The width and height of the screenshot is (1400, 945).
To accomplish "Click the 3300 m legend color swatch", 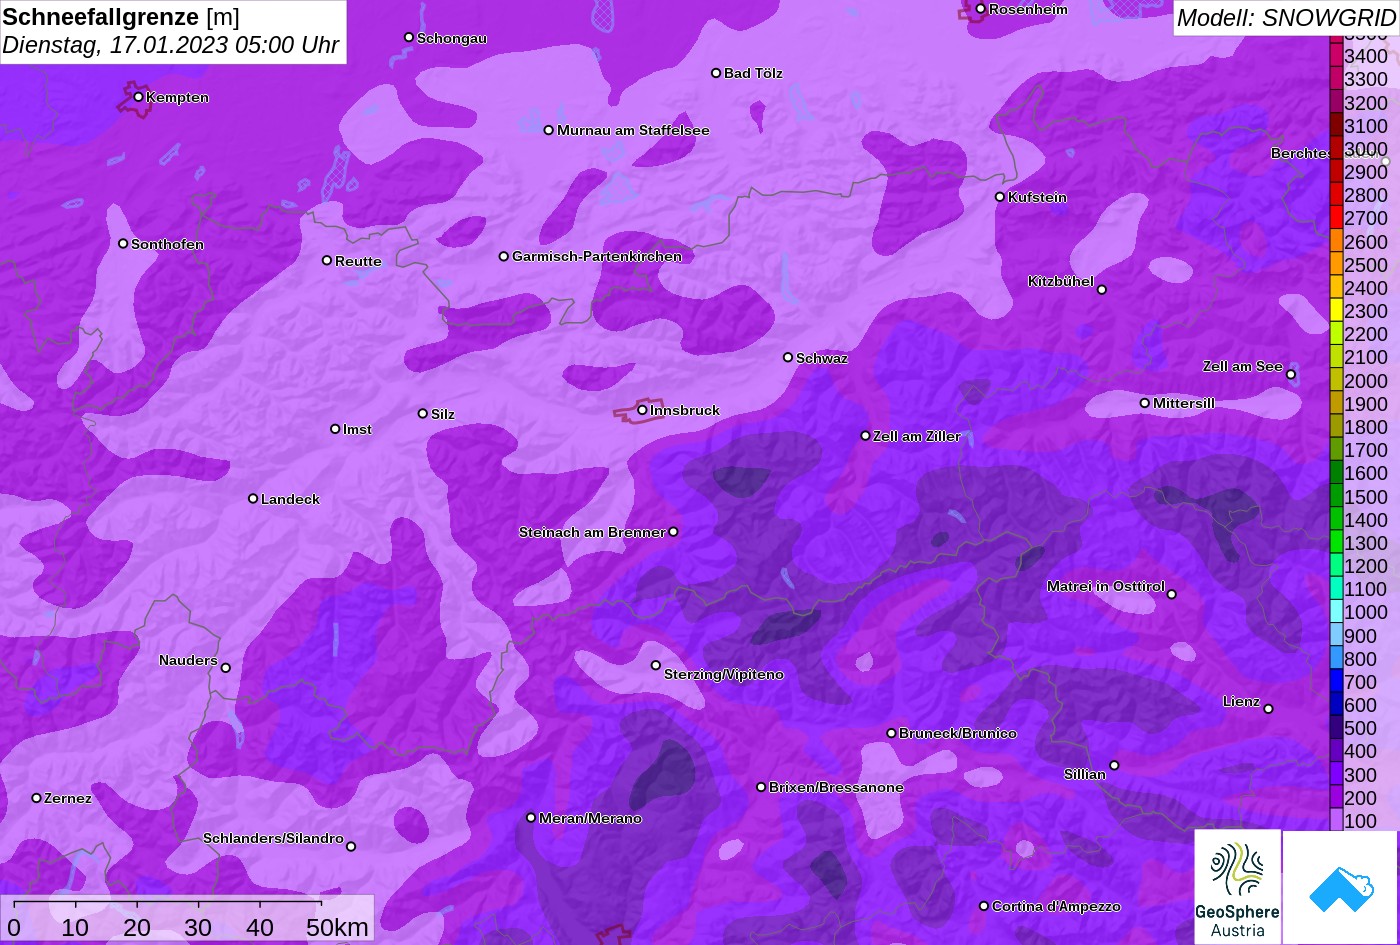I will coord(1336,79).
